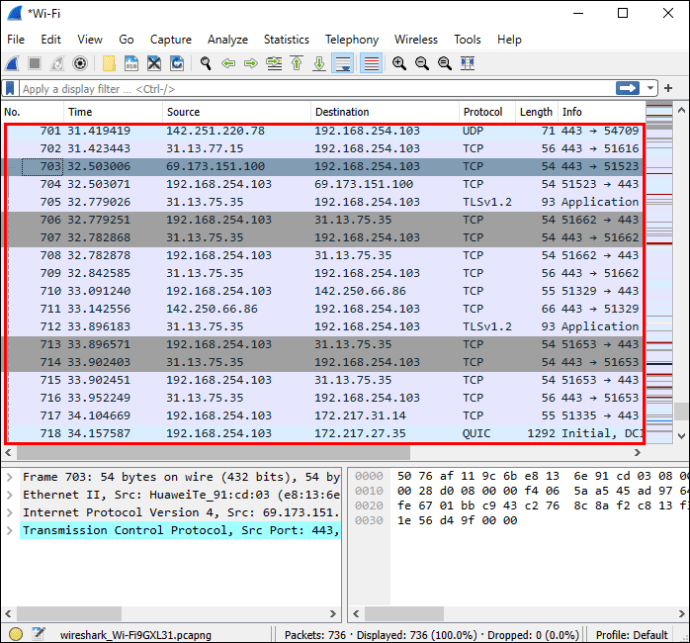Toggle packet list colorization
Image resolution: width=690 pixels, height=643 pixels.
(x=371, y=63)
